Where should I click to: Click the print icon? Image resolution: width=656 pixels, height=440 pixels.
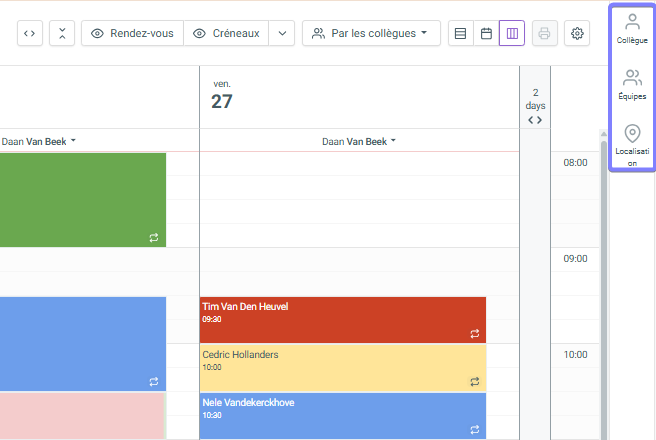[x=544, y=33]
